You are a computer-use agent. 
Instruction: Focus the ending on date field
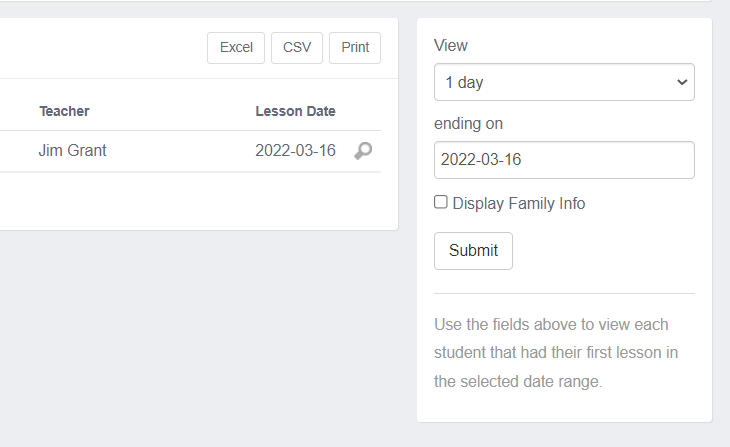coord(564,160)
